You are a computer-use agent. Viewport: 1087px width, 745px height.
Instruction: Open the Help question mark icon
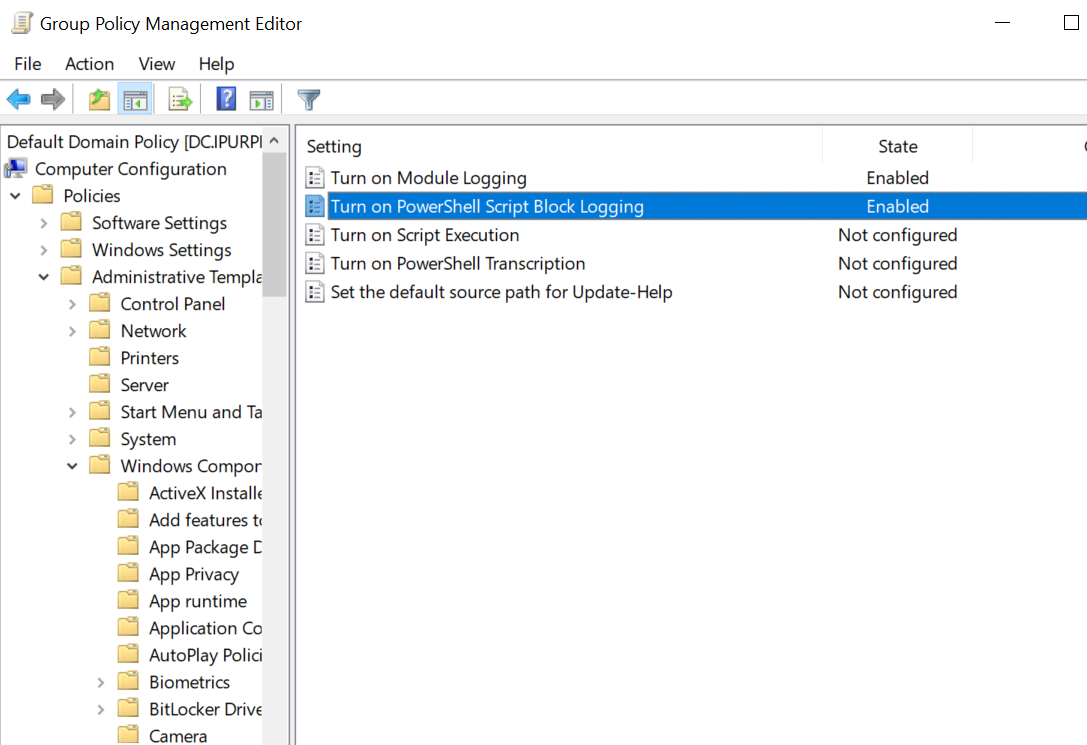point(226,99)
